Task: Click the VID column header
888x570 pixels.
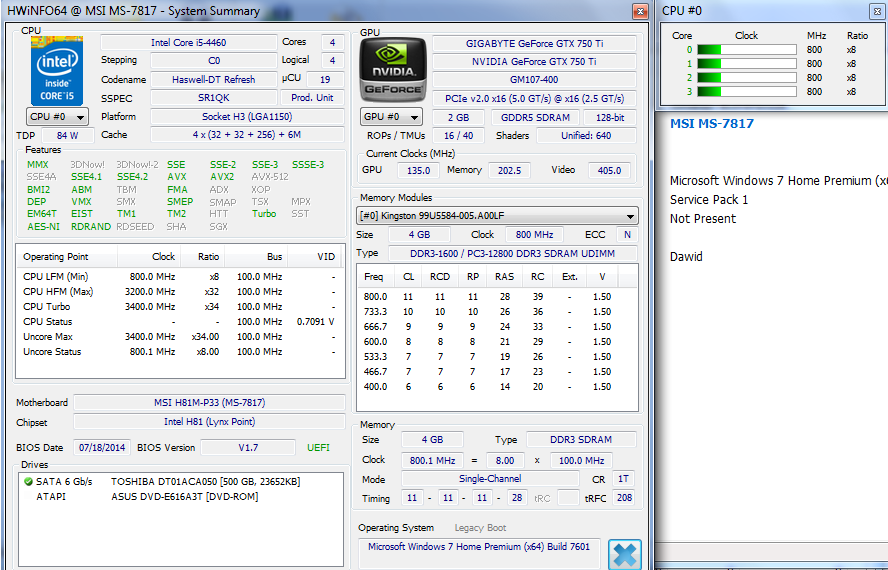Action: pos(316,257)
